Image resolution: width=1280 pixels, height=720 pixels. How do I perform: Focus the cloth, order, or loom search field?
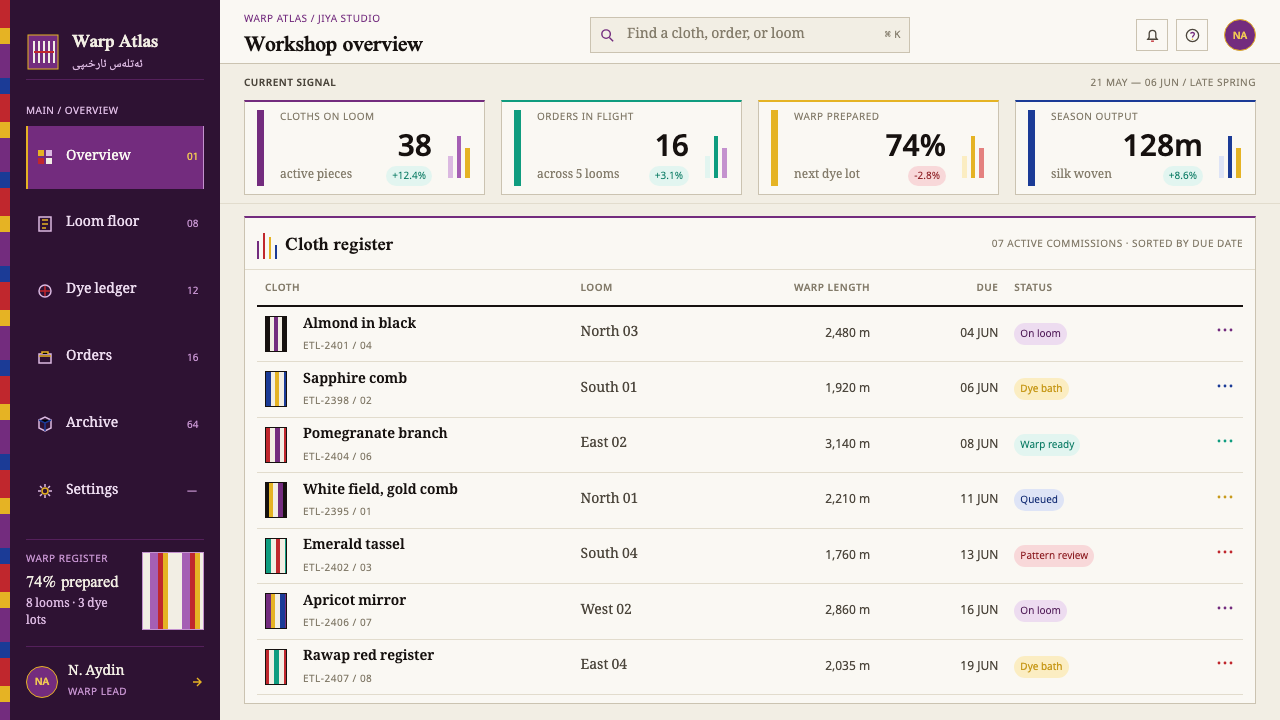750,35
